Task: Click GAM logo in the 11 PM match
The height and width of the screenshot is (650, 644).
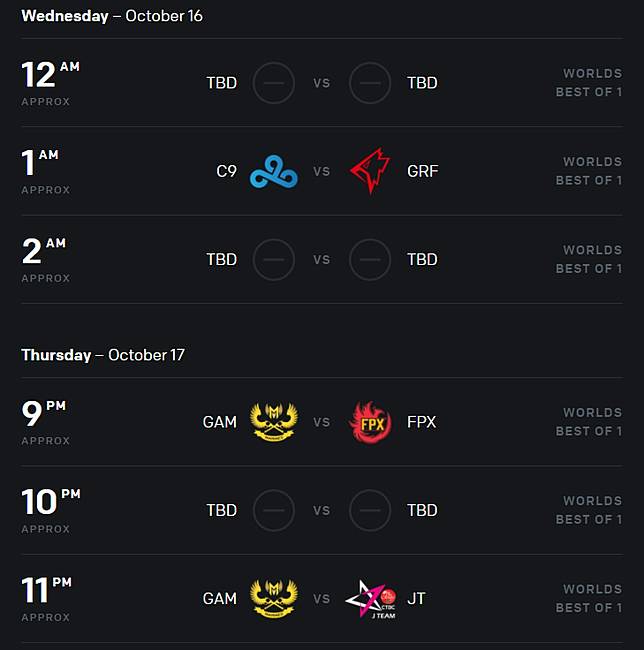Action: tap(273, 598)
